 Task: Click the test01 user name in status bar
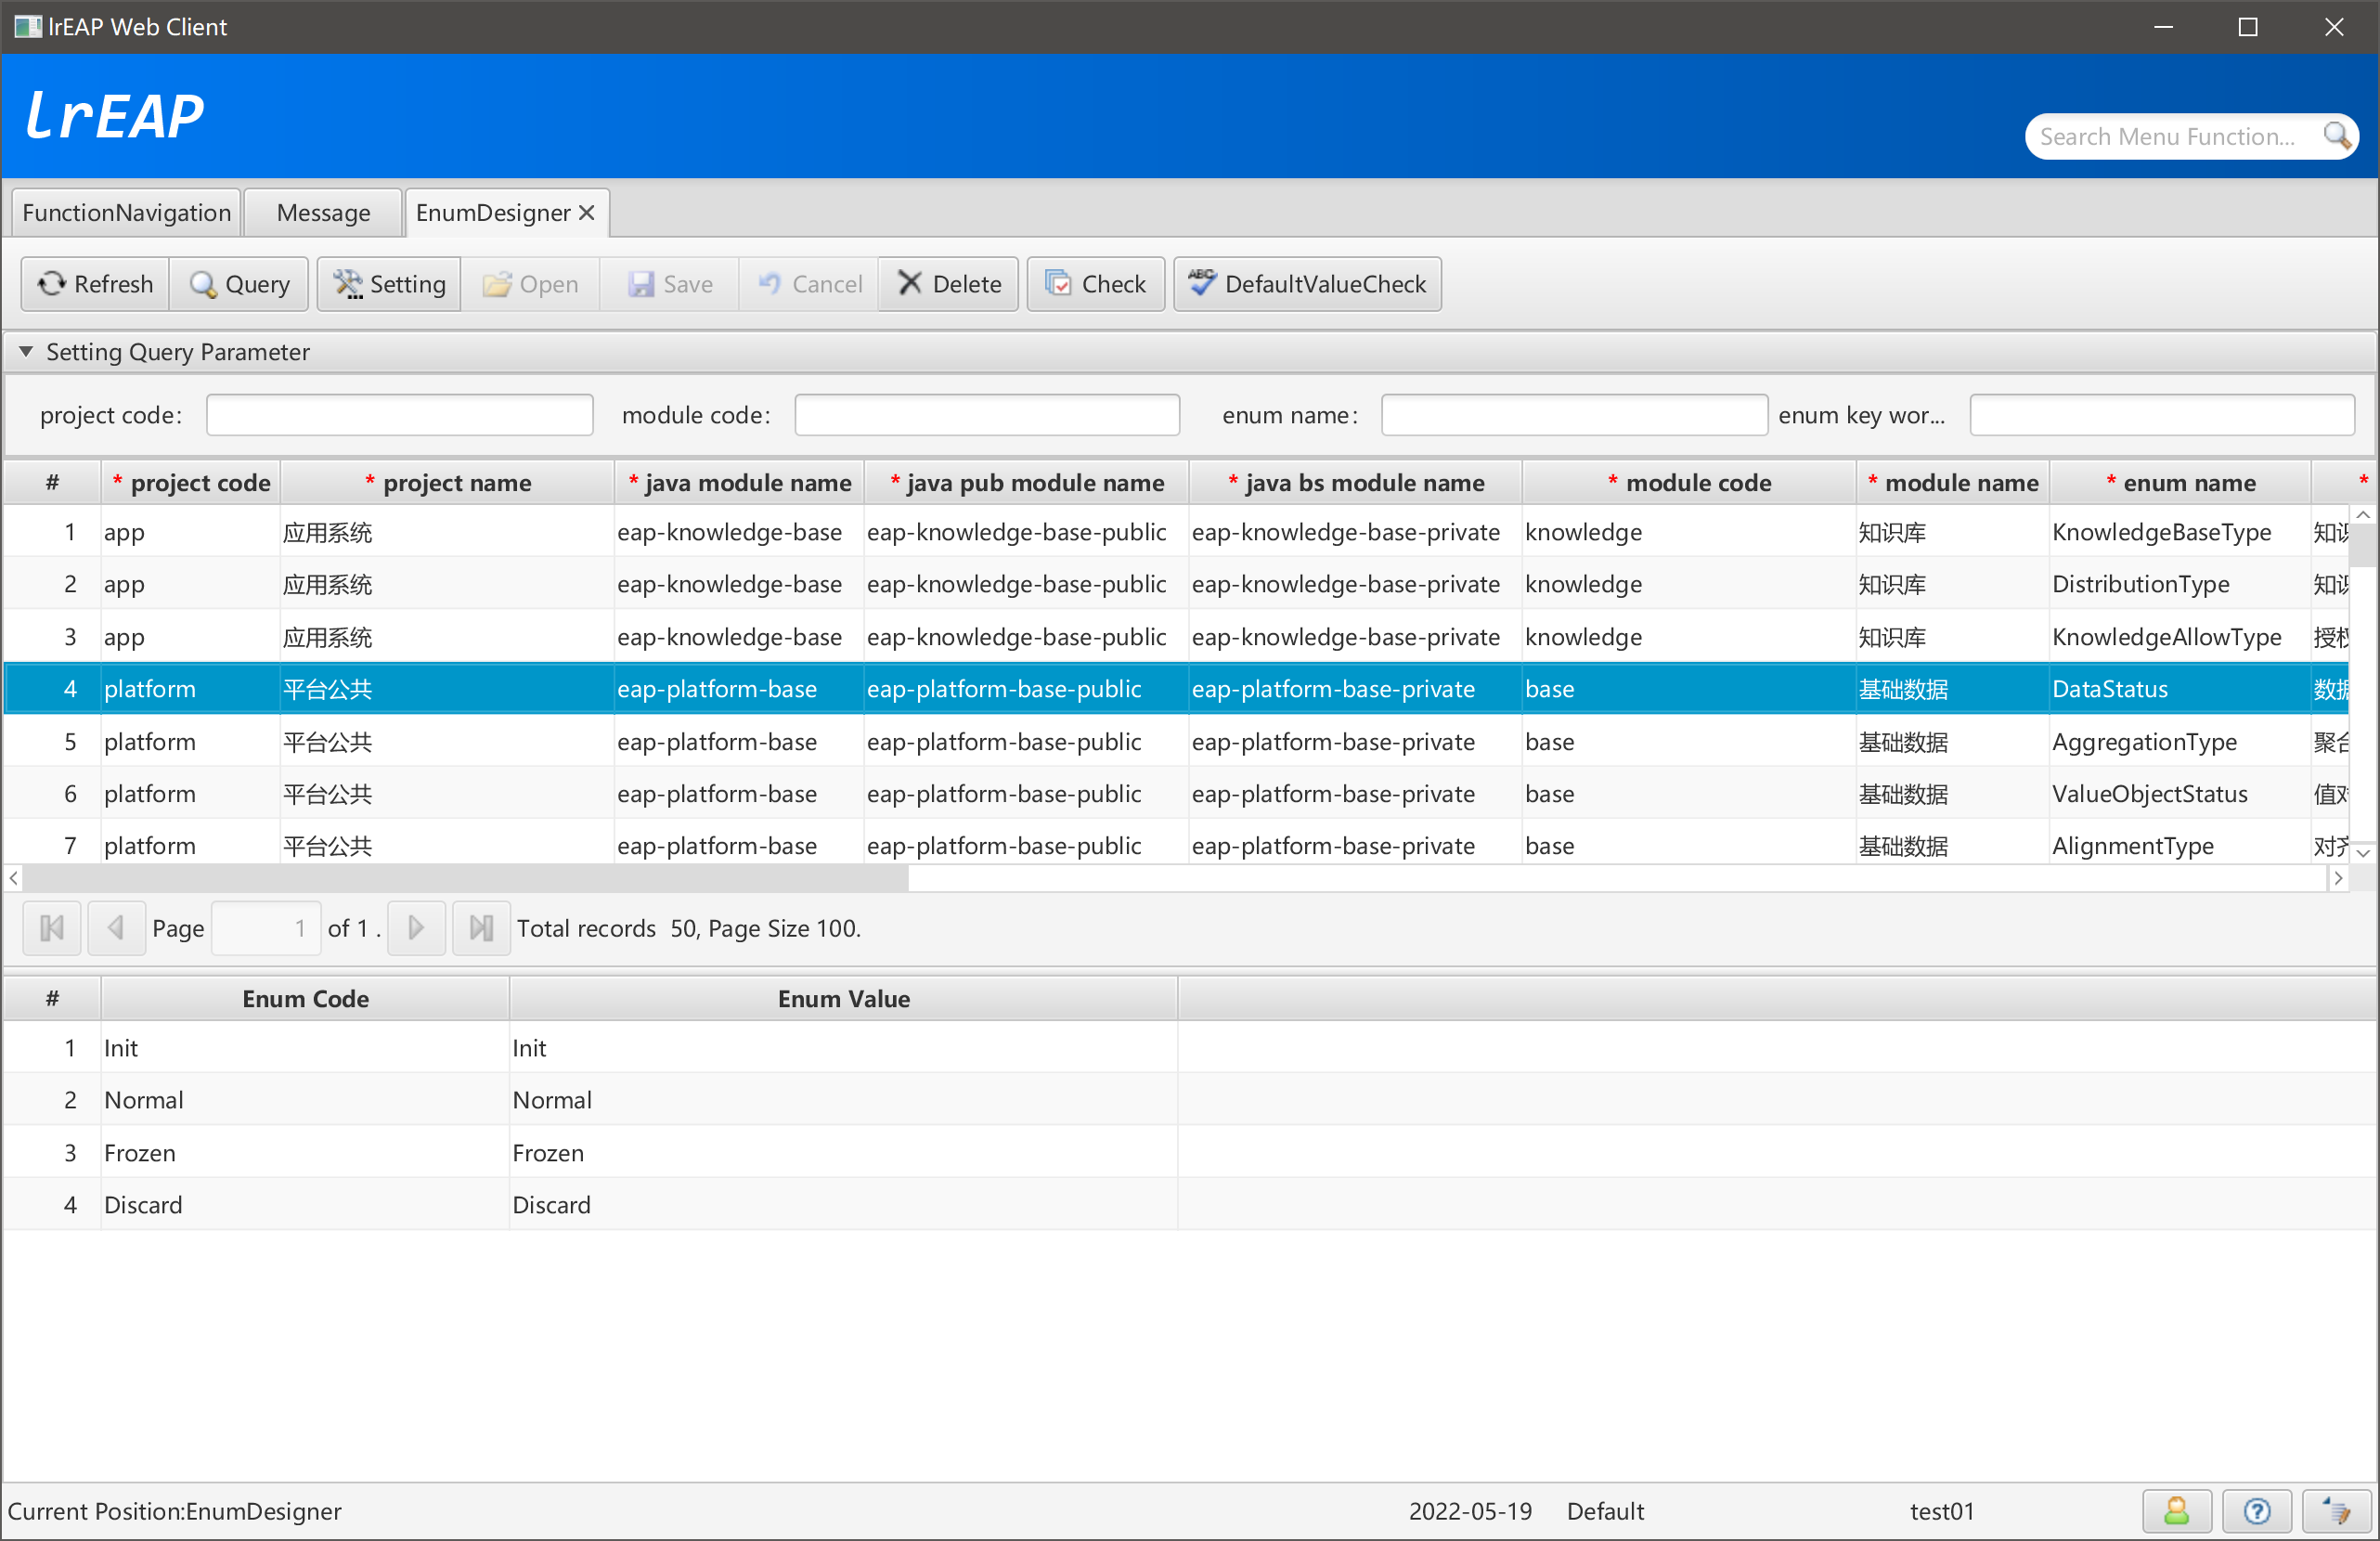(1942, 1511)
